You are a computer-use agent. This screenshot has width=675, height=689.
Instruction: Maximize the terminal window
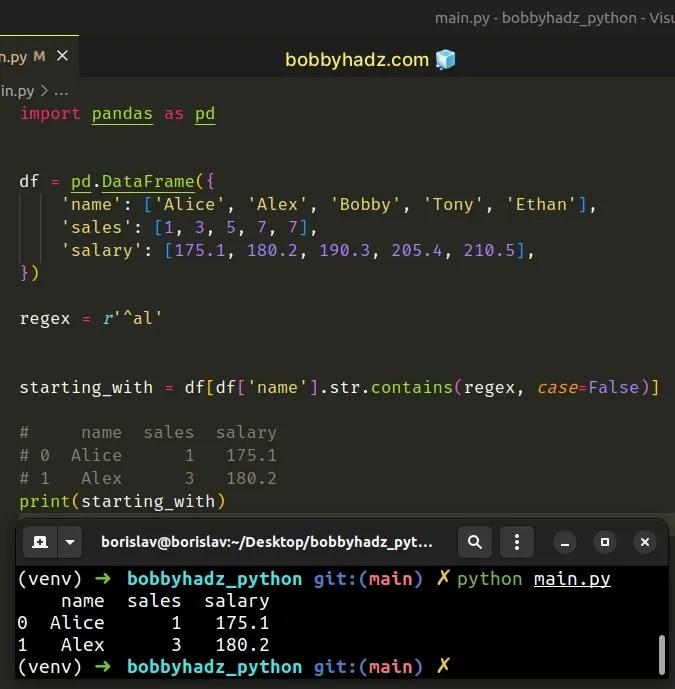pos(605,542)
